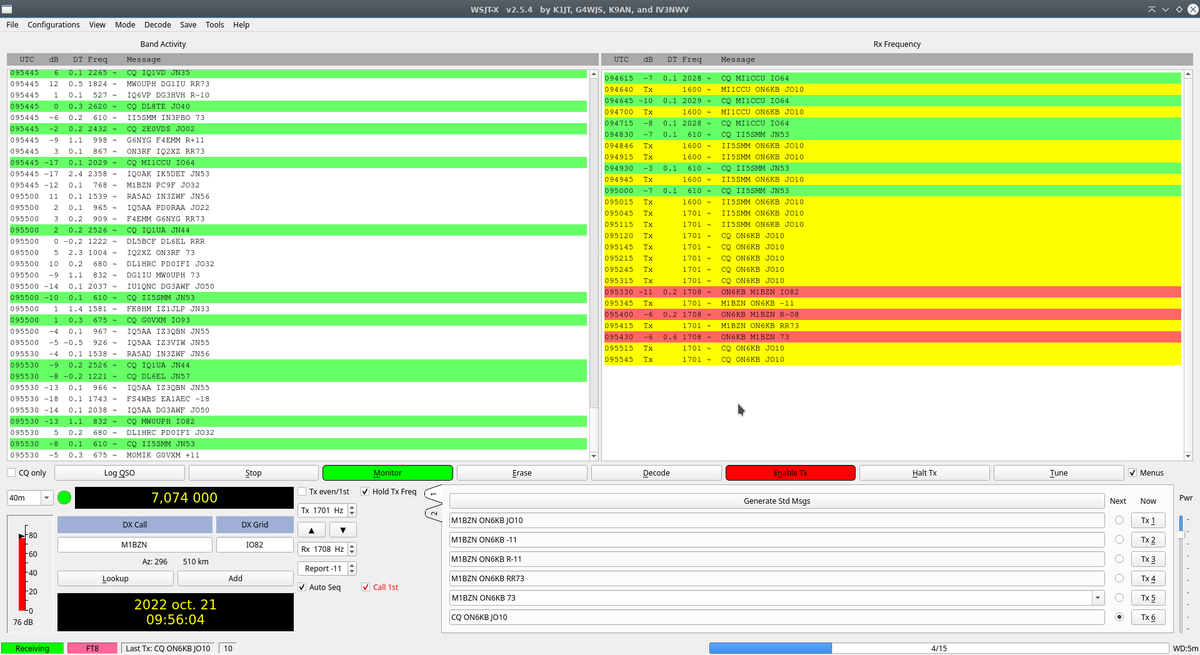Click the DX Call field containing M1BZN
The image size is (1200, 655).
[x=133, y=545]
